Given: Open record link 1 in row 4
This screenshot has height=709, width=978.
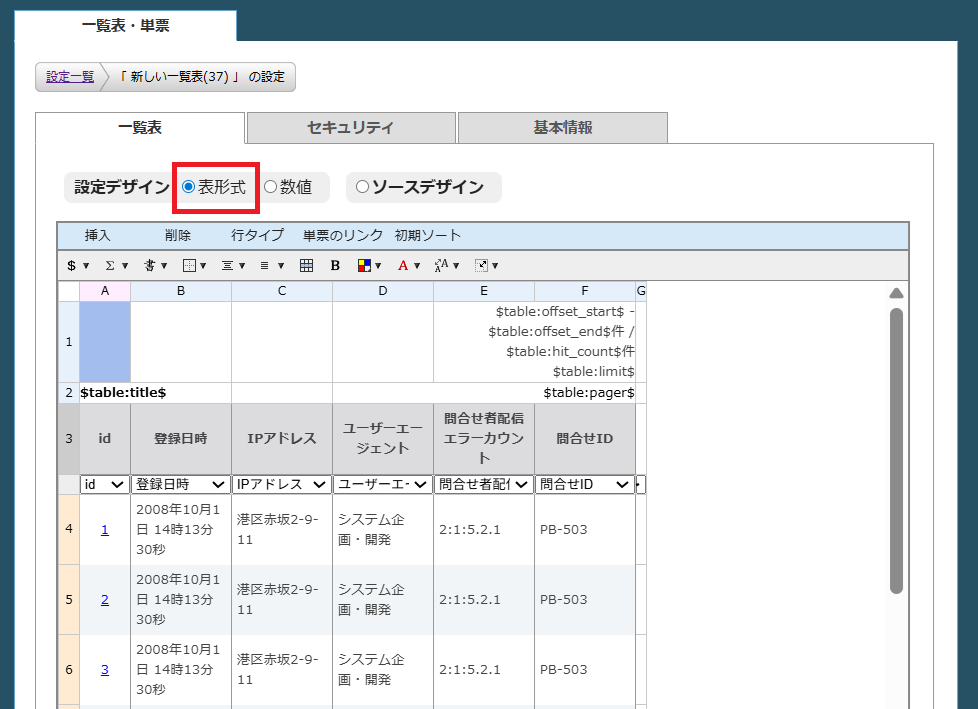Looking at the screenshot, I should 105,529.
